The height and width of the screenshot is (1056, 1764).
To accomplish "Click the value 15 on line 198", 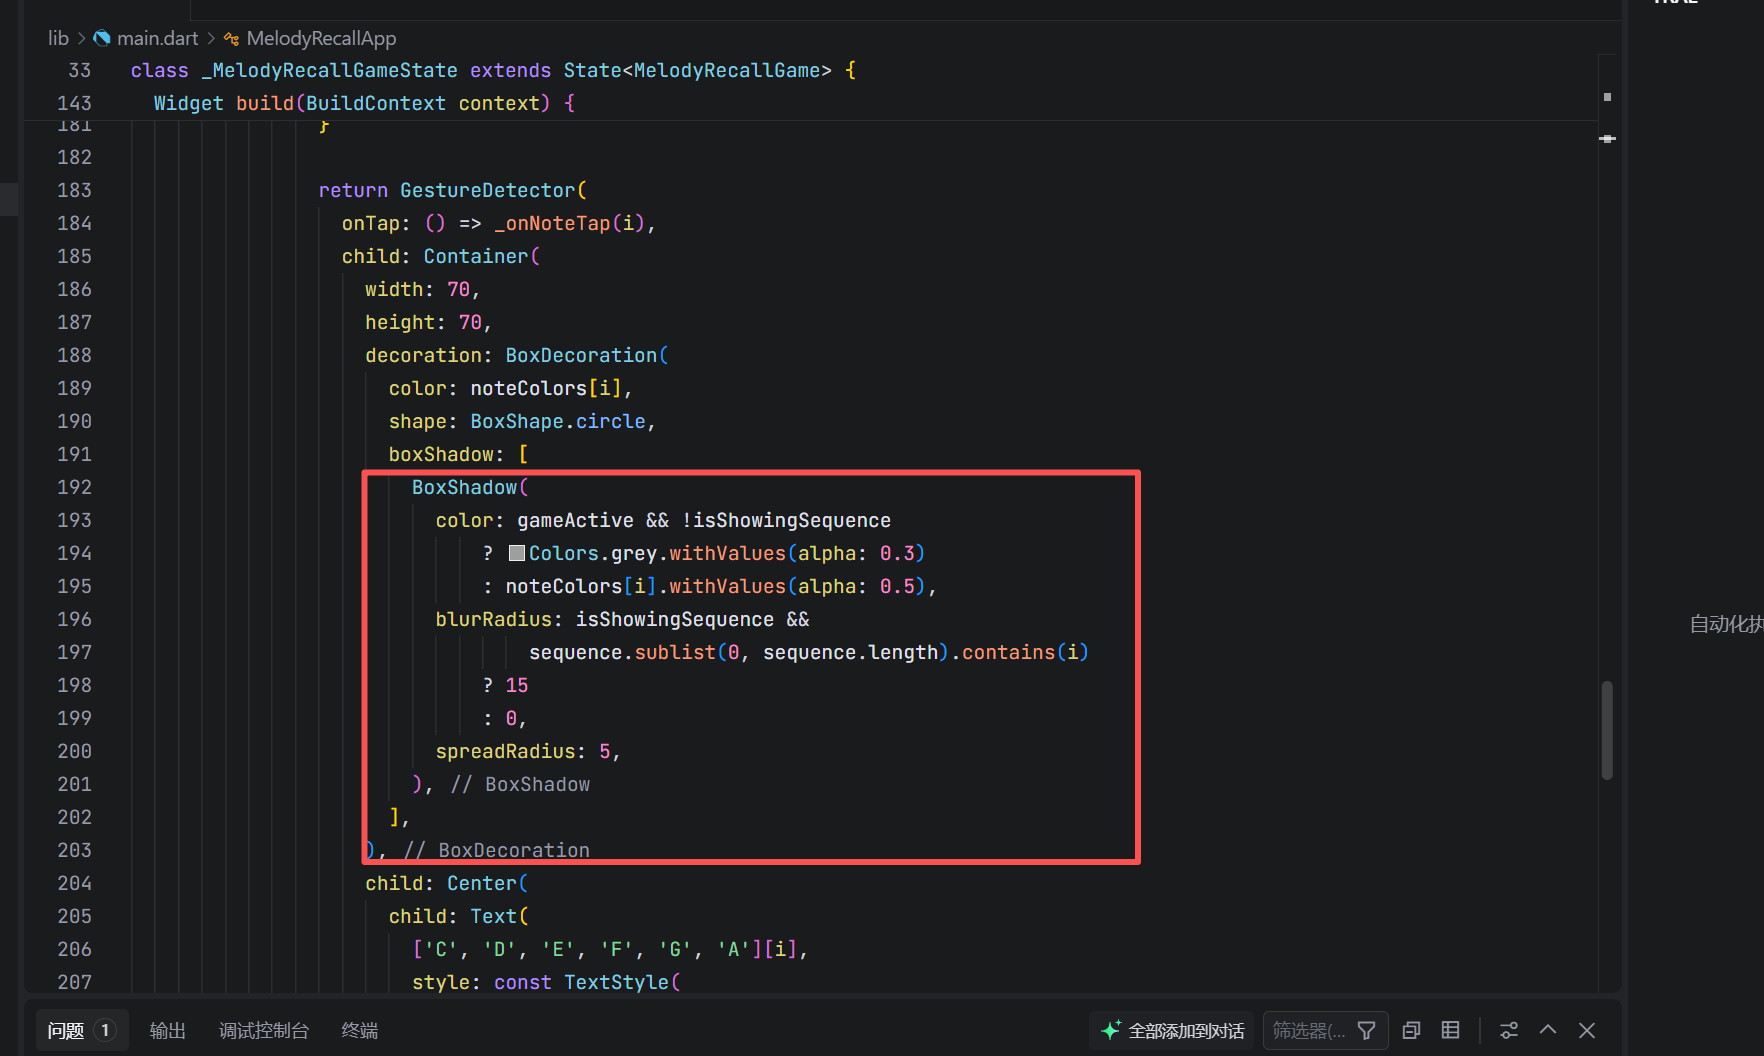I will [517, 685].
